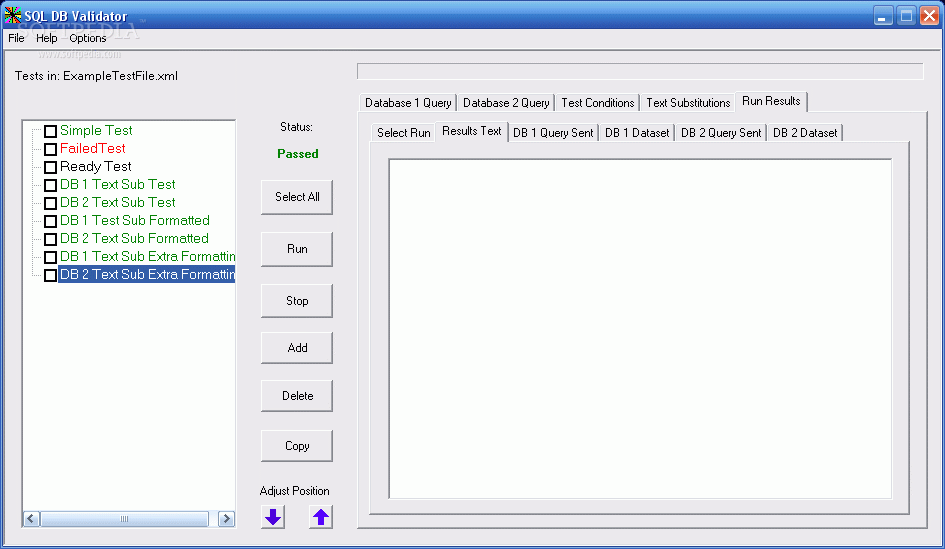Move selected test down with blue arrow

coord(273,516)
